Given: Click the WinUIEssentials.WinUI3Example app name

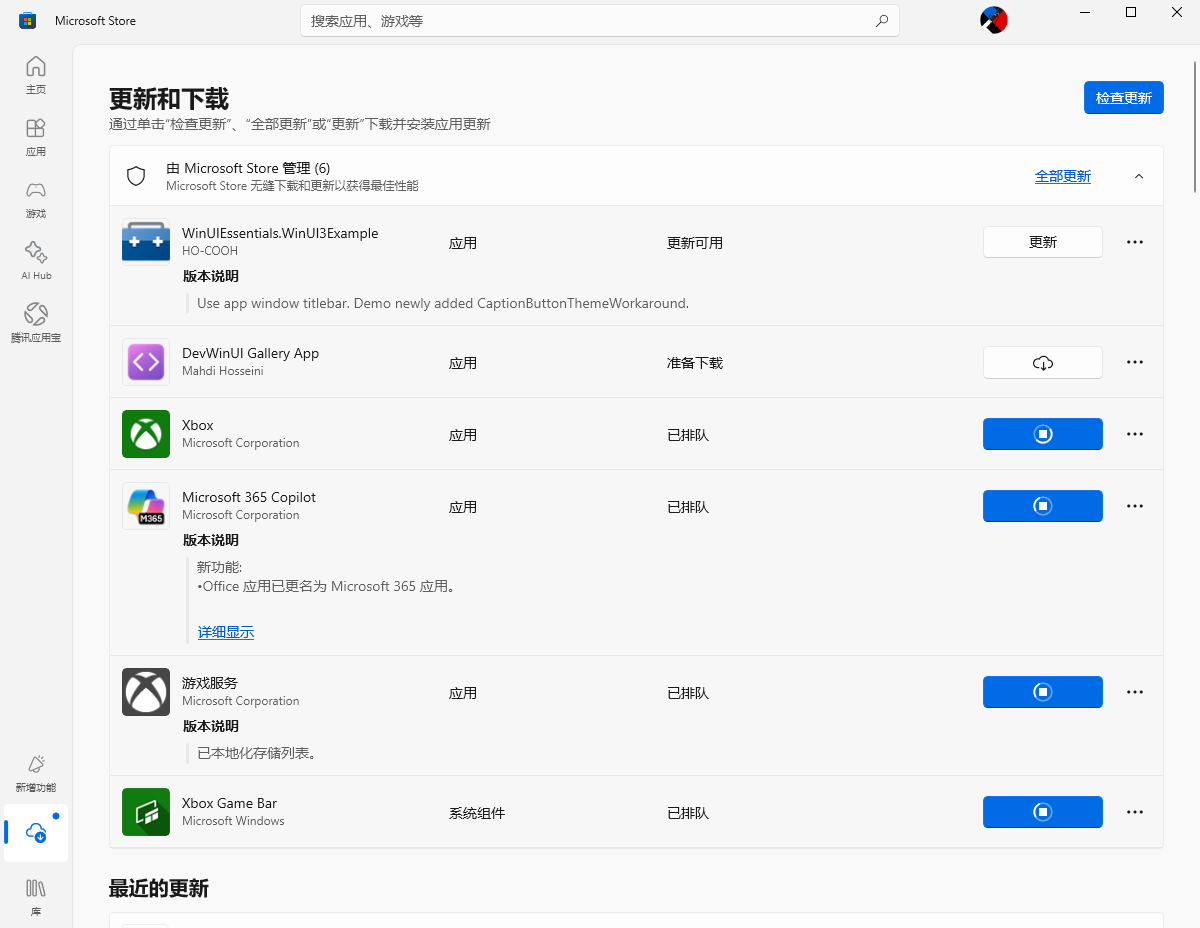Looking at the screenshot, I should [280, 233].
